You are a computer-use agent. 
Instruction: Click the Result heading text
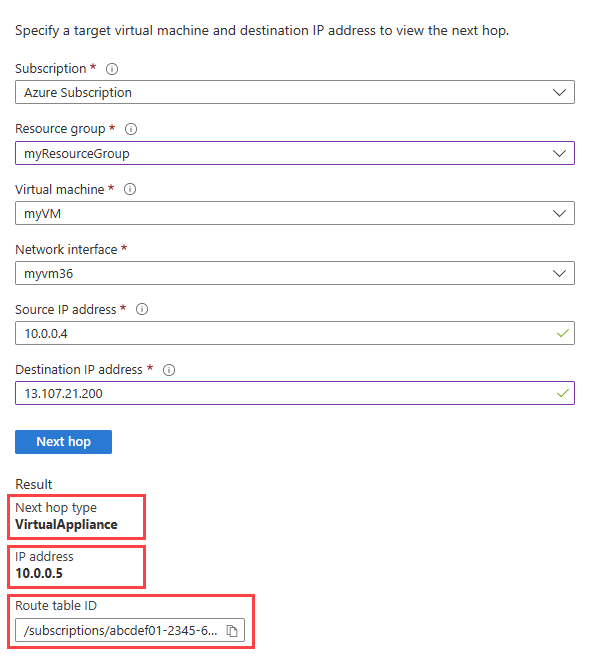pyautogui.click(x=34, y=484)
